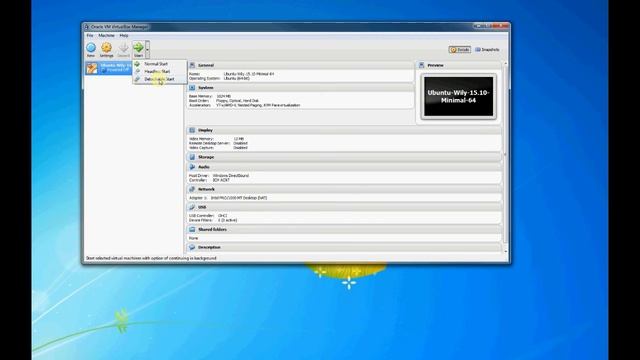Viewport: 640px width, 360px height.
Task: Click the Shared folders section icon
Action: tap(192, 229)
